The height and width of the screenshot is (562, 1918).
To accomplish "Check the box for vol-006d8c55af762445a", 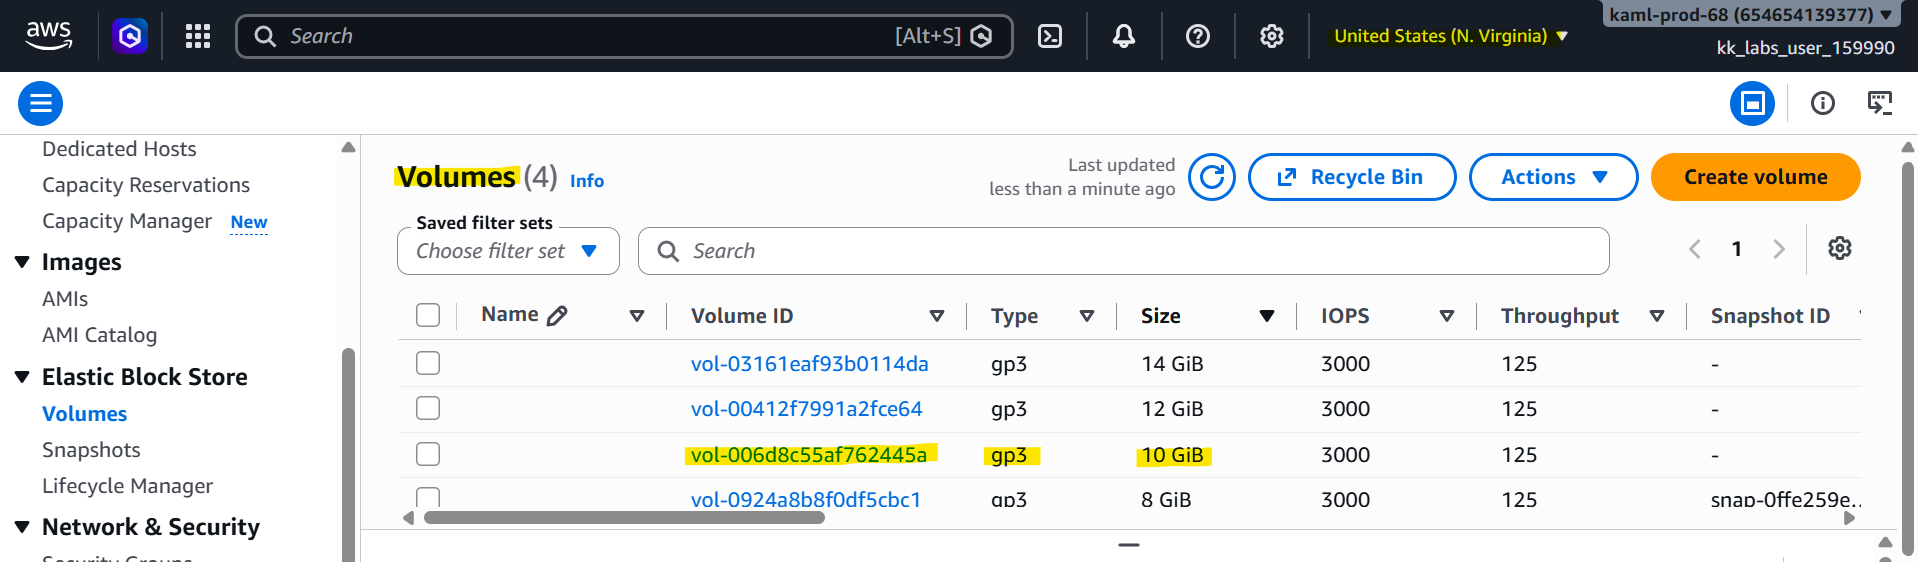I will 428,454.
